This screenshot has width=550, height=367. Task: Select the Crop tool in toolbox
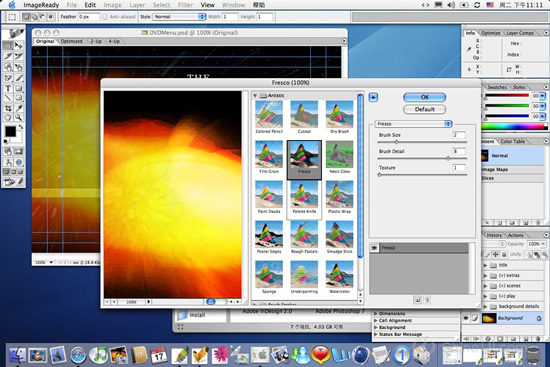click(8, 108)
